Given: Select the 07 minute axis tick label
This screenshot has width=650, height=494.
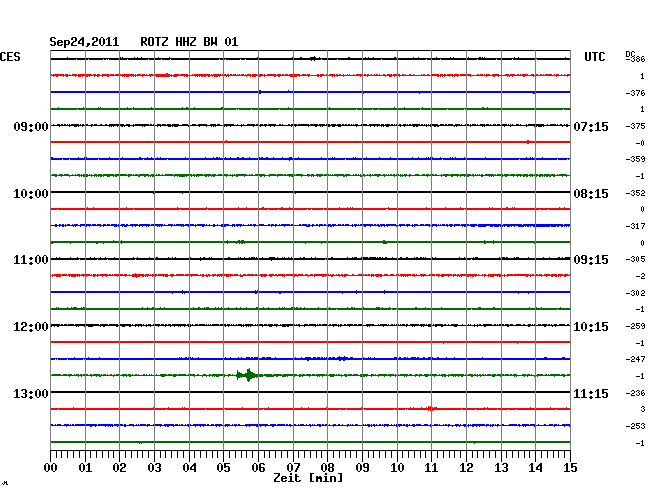Looking at the screenshot, I should (x=293, y=468).
